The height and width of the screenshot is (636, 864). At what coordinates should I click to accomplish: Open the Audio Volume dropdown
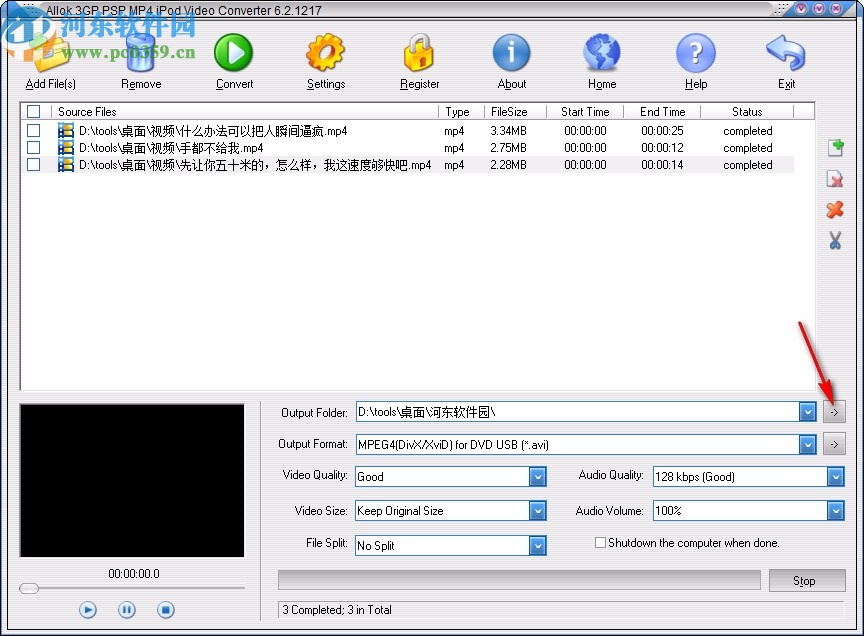[836, 511]
